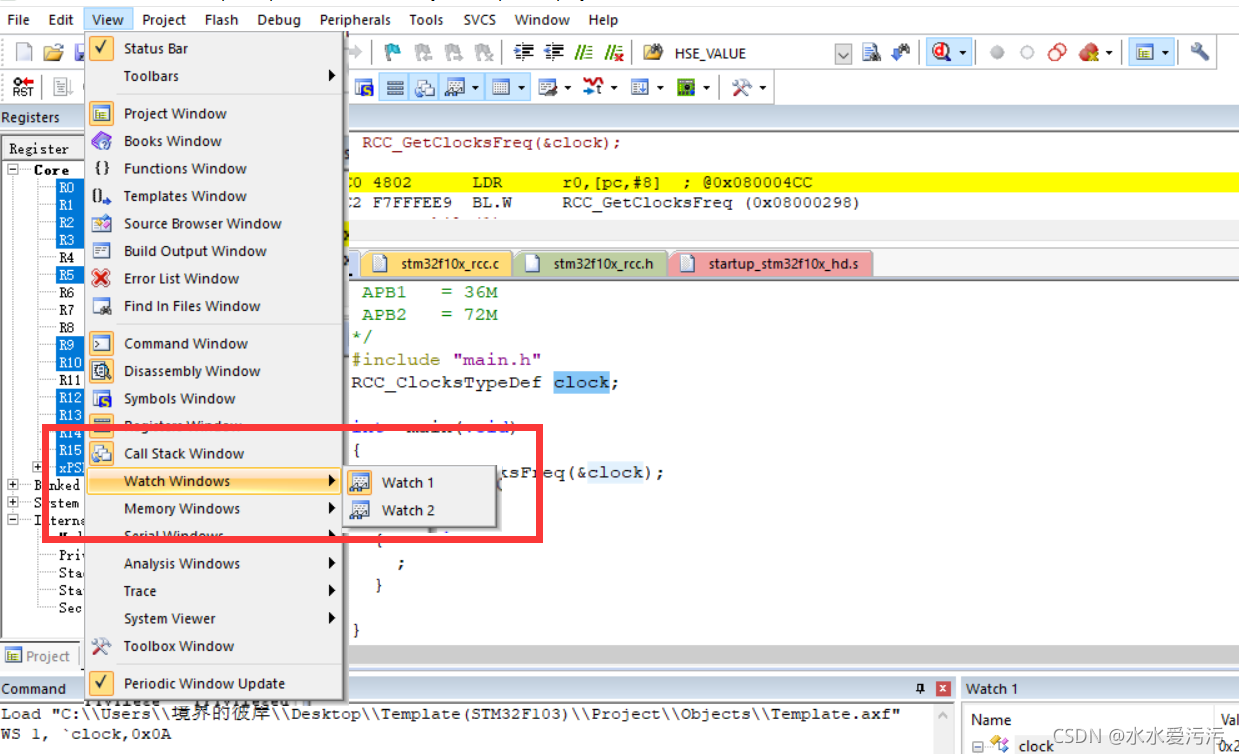The image size is (1239, 754).
Task: Disable all breakpoints with red rings icon
Action: [1057, 53]
